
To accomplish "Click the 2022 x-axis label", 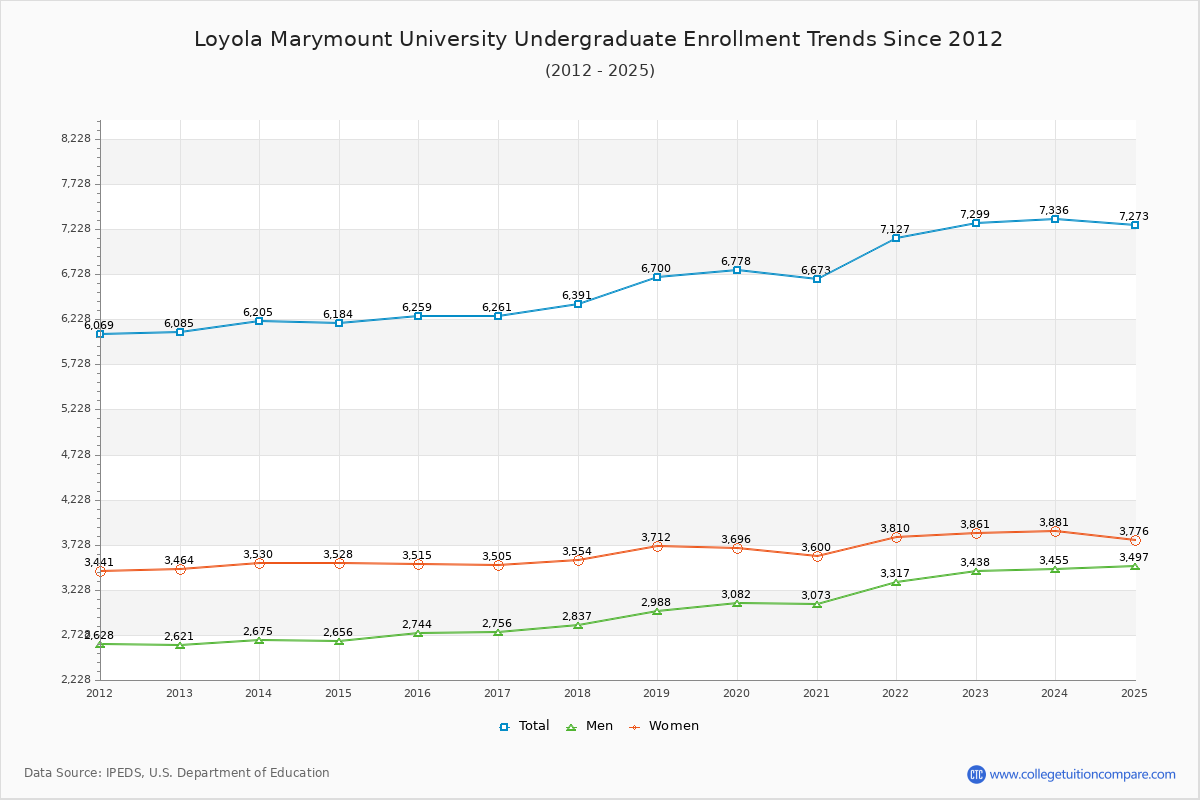I will [x=896, y=693].
